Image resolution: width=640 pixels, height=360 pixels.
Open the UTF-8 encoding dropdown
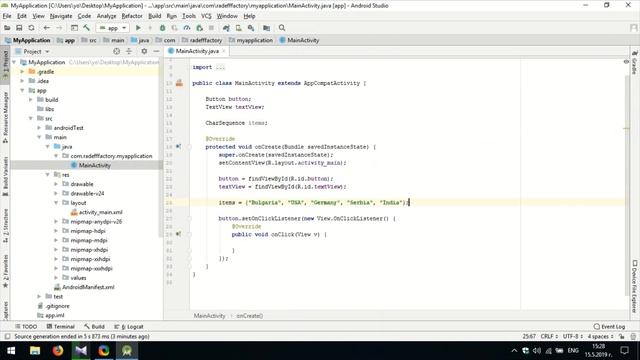(573, 336)
